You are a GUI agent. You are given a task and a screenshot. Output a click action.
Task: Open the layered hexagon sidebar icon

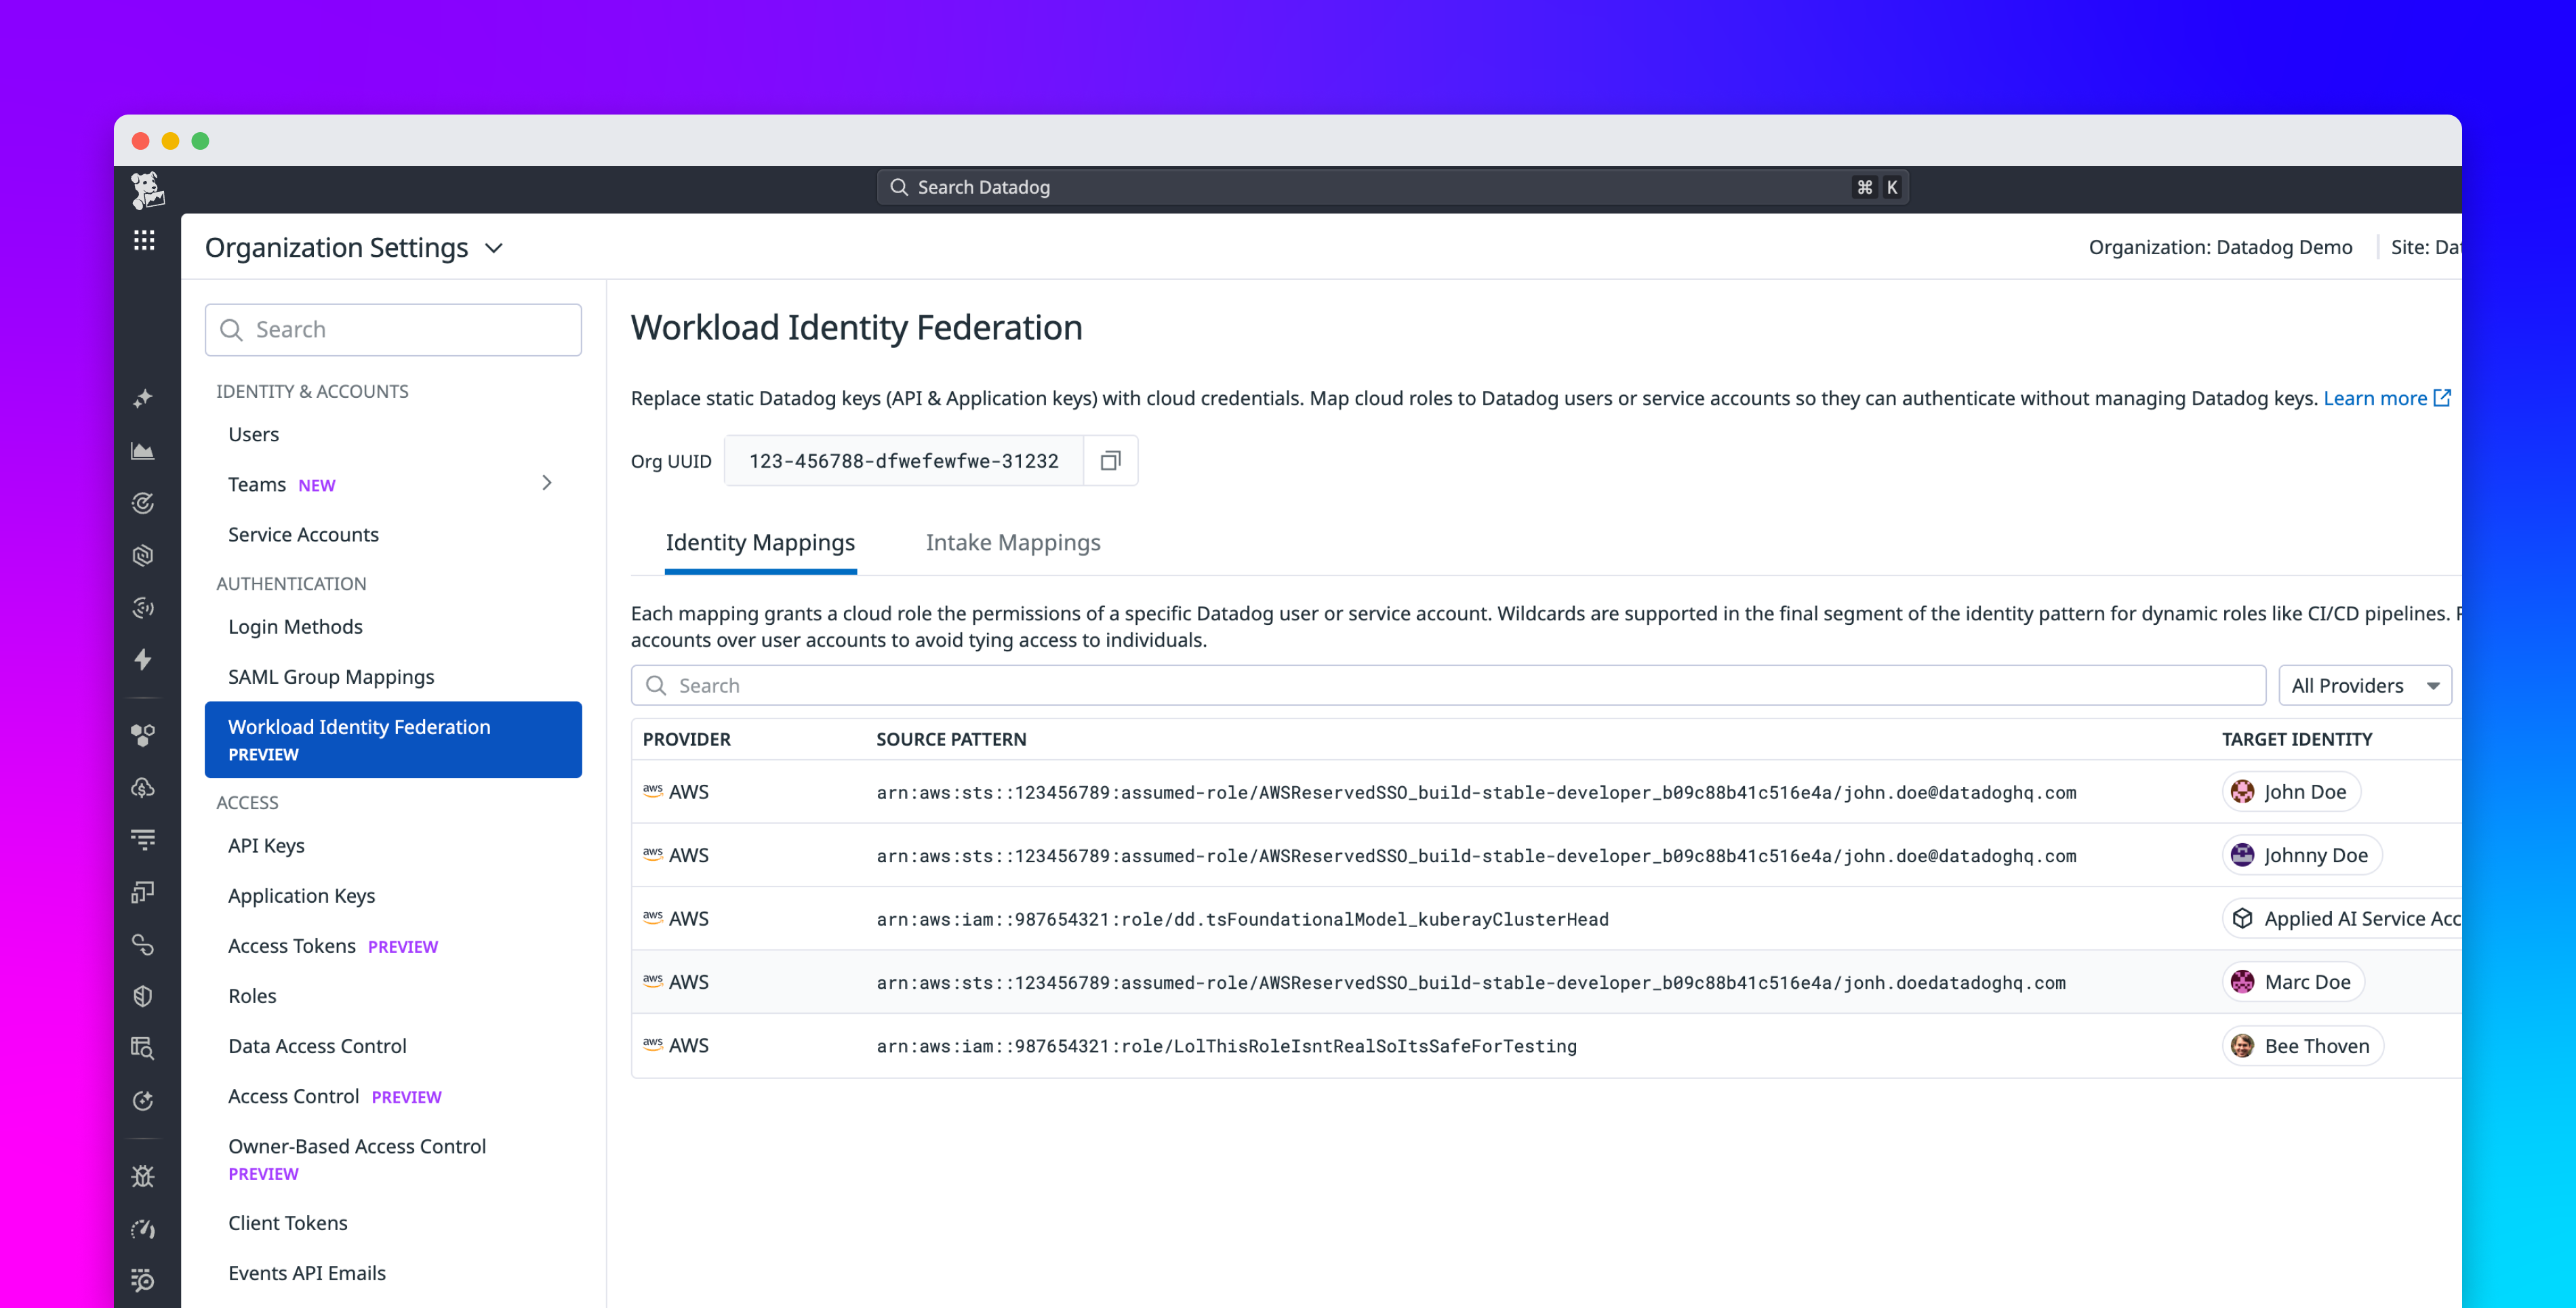pos(143,555)
